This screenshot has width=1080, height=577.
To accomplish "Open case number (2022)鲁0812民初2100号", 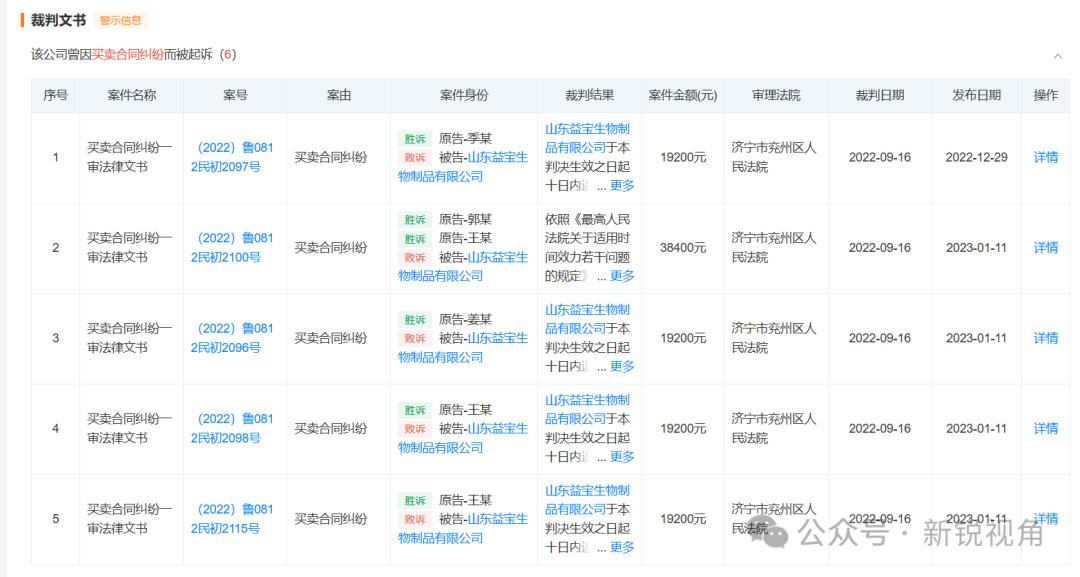I will click(232, 247).
